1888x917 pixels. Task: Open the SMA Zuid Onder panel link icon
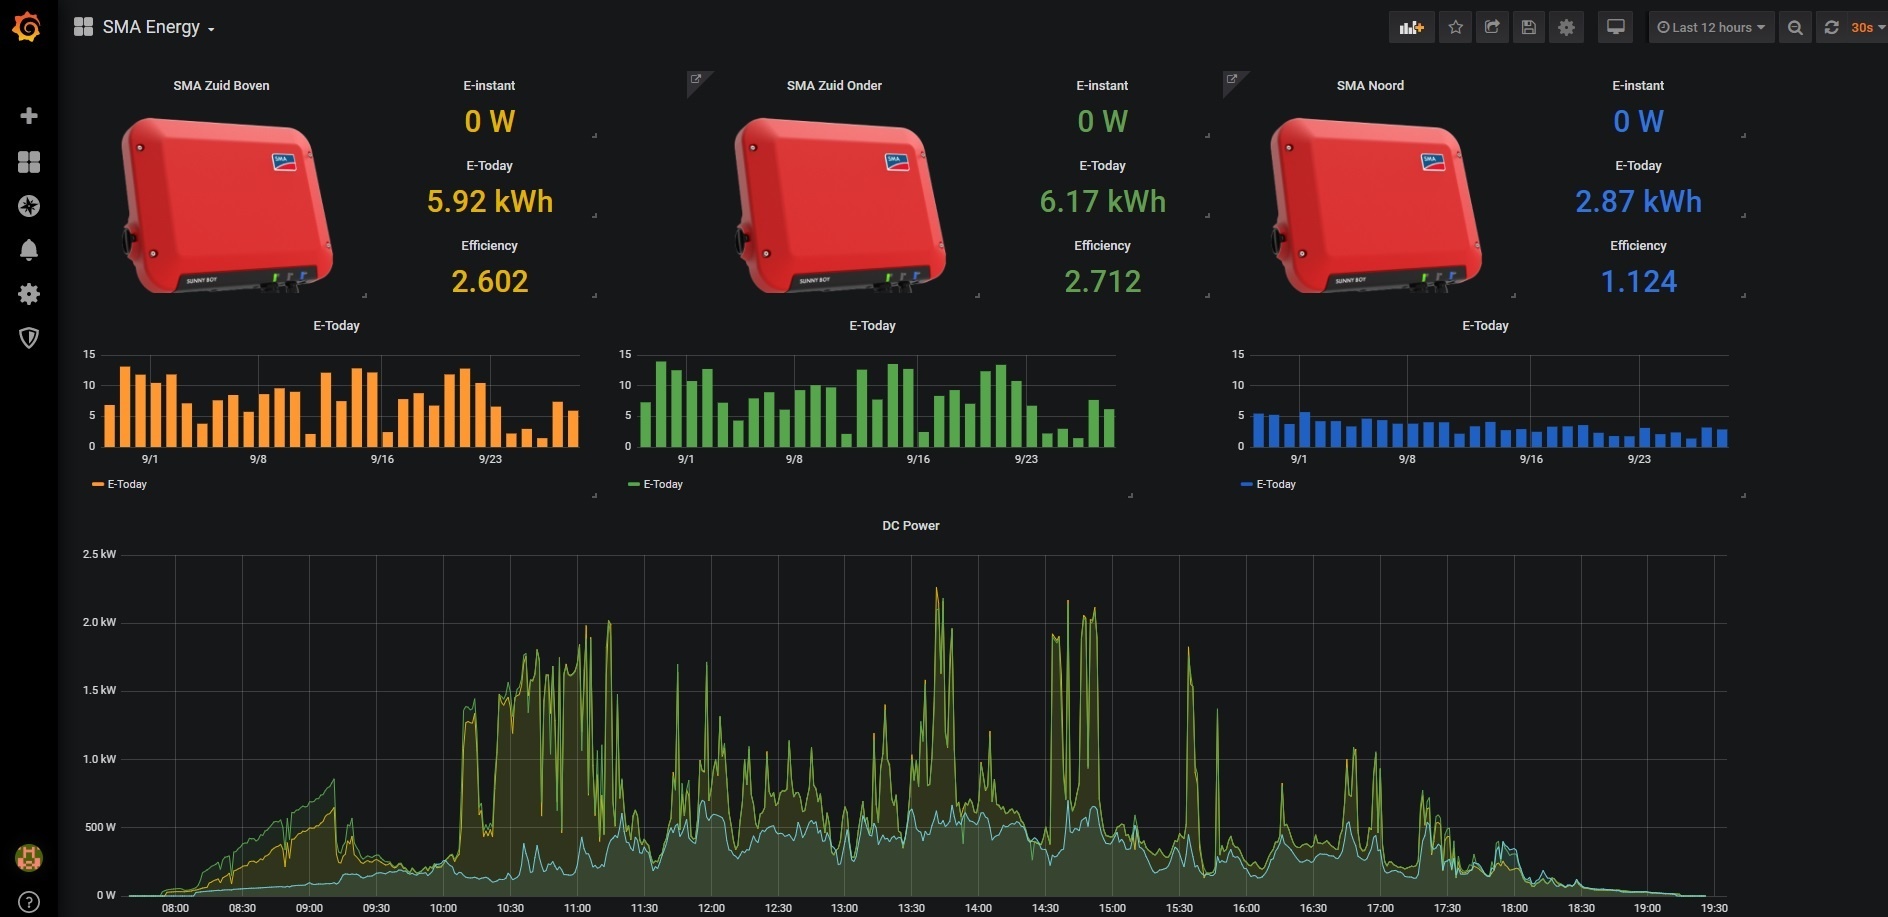tap(696, 79)
